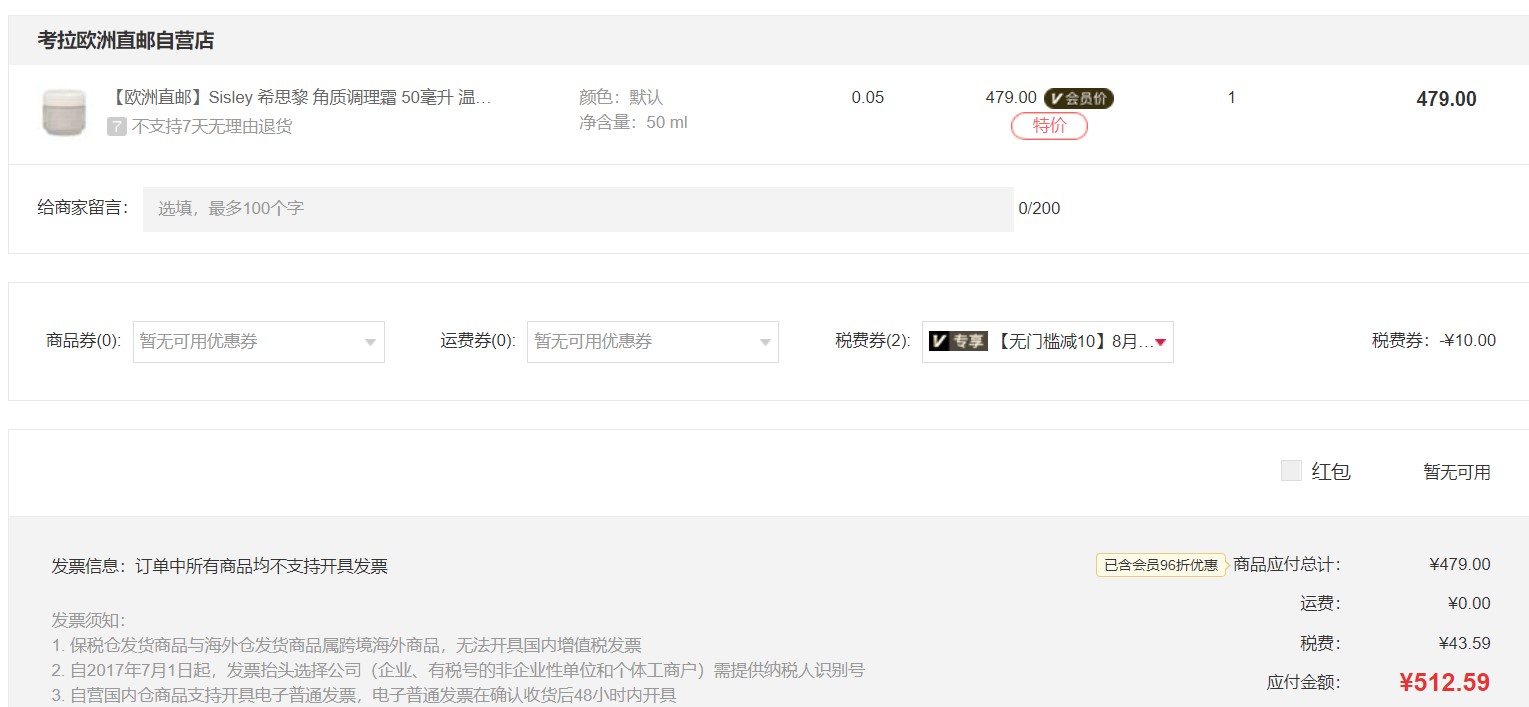Image resolution: width=1529 pixels, height=707 pixels.
Task: Click the 净含量：50 ml text
Action: point(633,123)
